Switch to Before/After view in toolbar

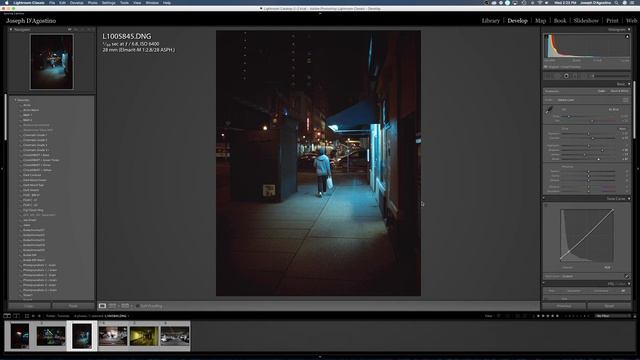[x=112, y=306]
